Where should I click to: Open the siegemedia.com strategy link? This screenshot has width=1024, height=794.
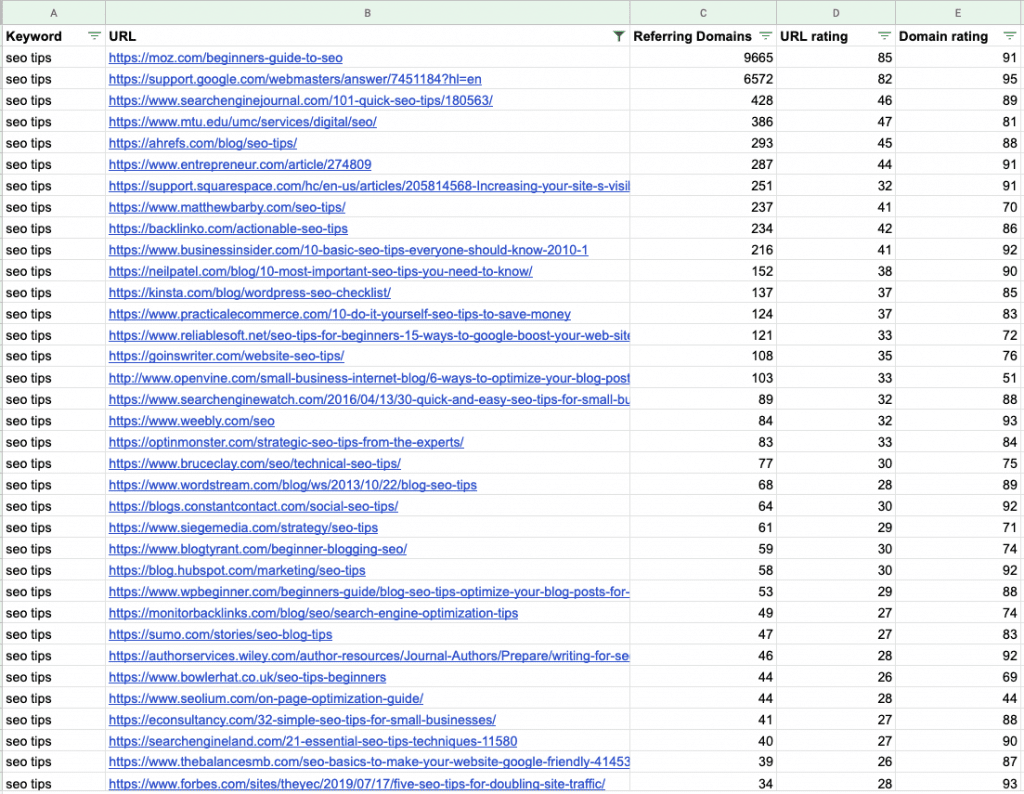click(243, 528)
